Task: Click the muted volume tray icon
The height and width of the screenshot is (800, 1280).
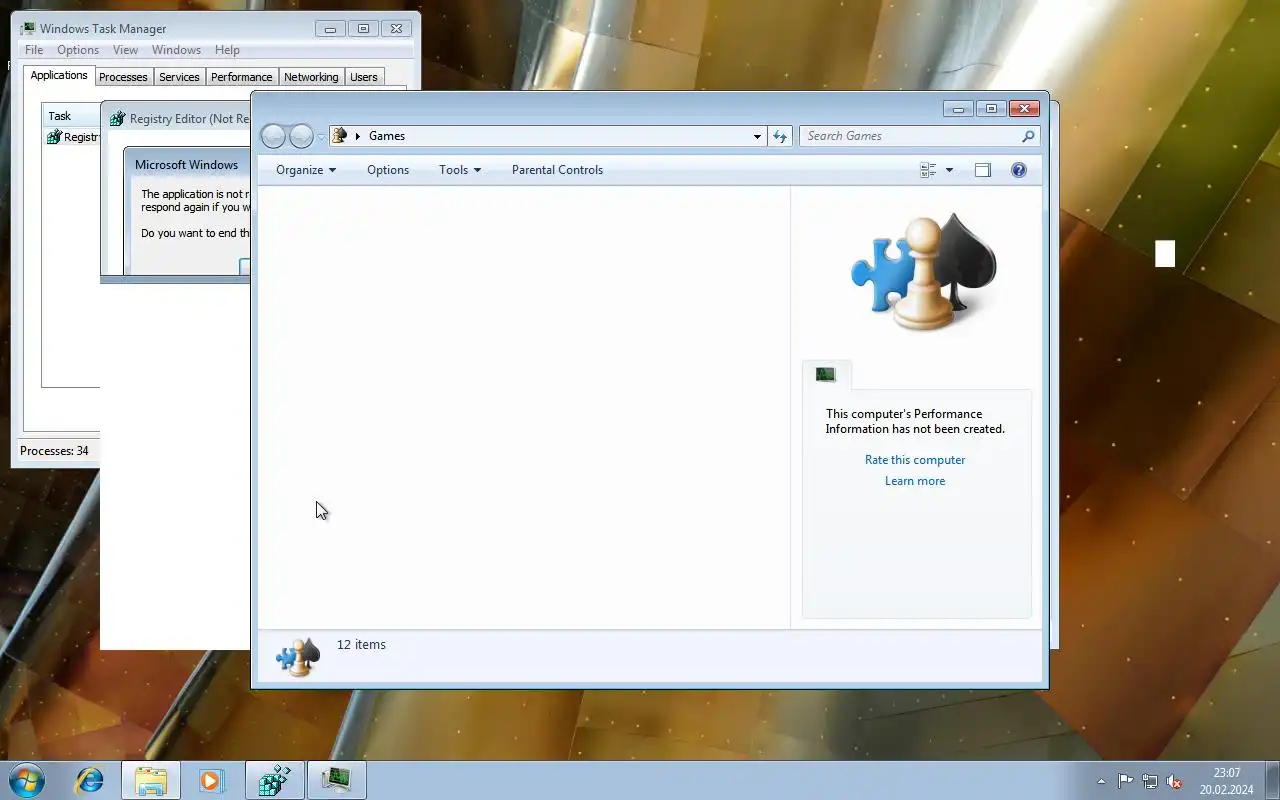Action: 1175,781
